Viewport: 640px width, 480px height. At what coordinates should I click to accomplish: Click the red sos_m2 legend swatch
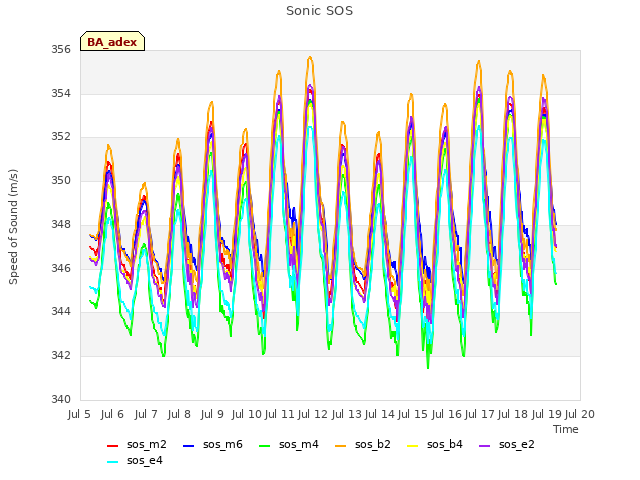(112, 446)
